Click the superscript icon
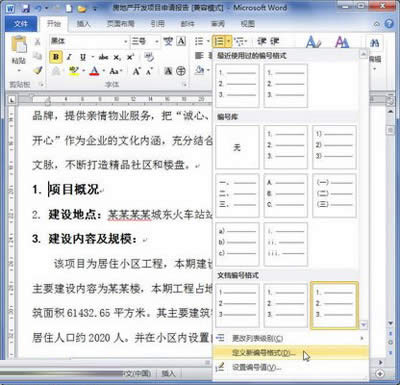 point(130,57)
